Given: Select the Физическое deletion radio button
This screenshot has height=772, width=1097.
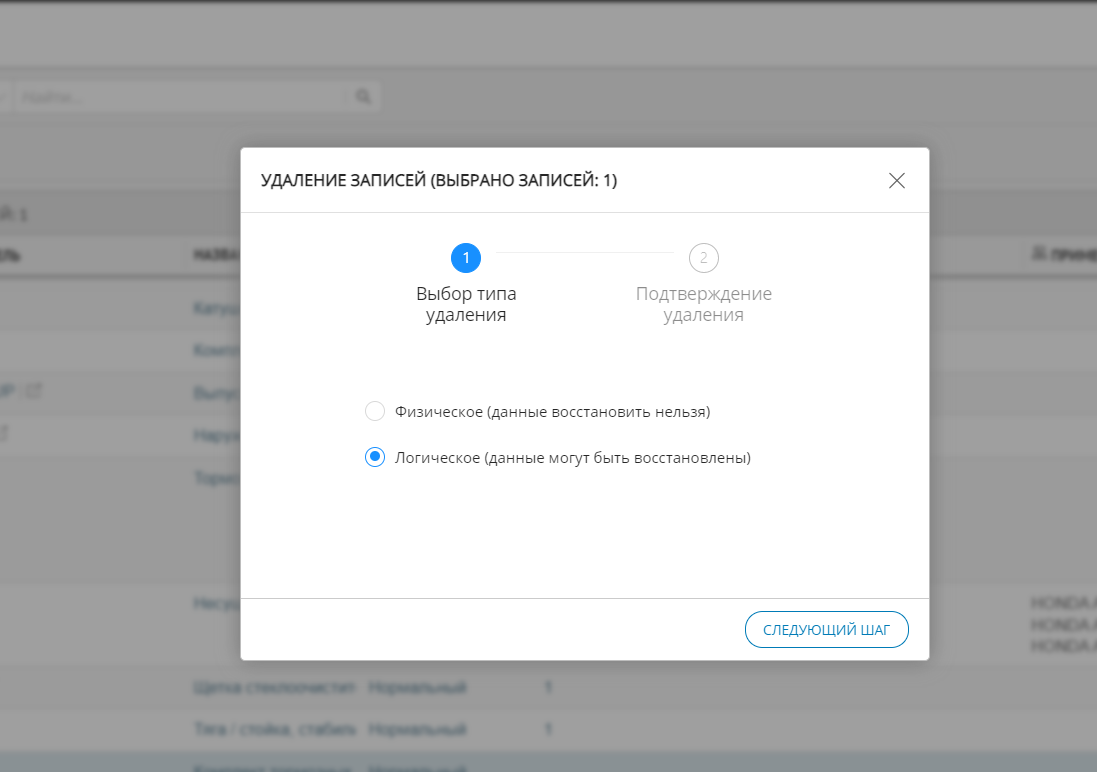Looking at the screenshot, I should click(x=375, y=411).
